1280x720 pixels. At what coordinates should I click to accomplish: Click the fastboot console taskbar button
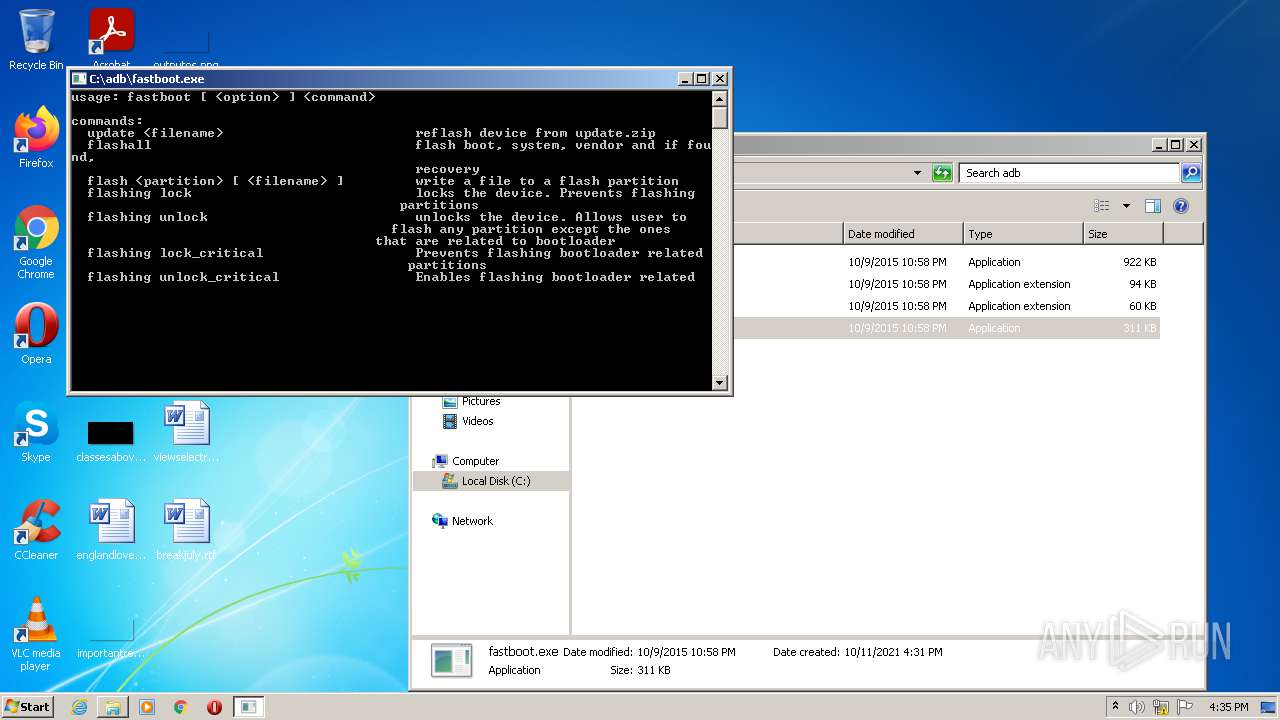coord(248,707)
